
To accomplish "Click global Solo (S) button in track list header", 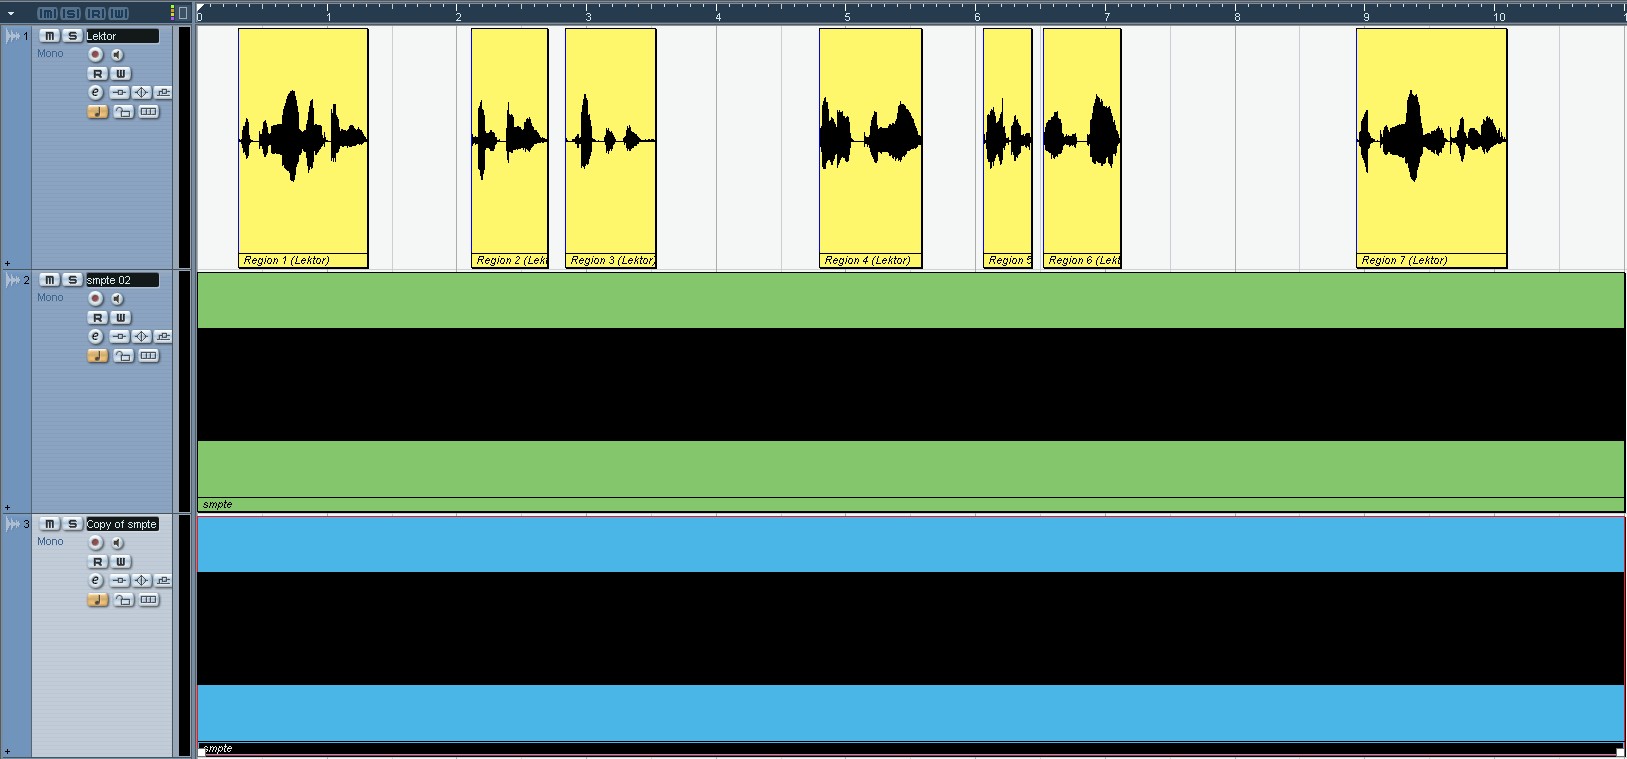I will pyautogui.click(x=71, y=13).
